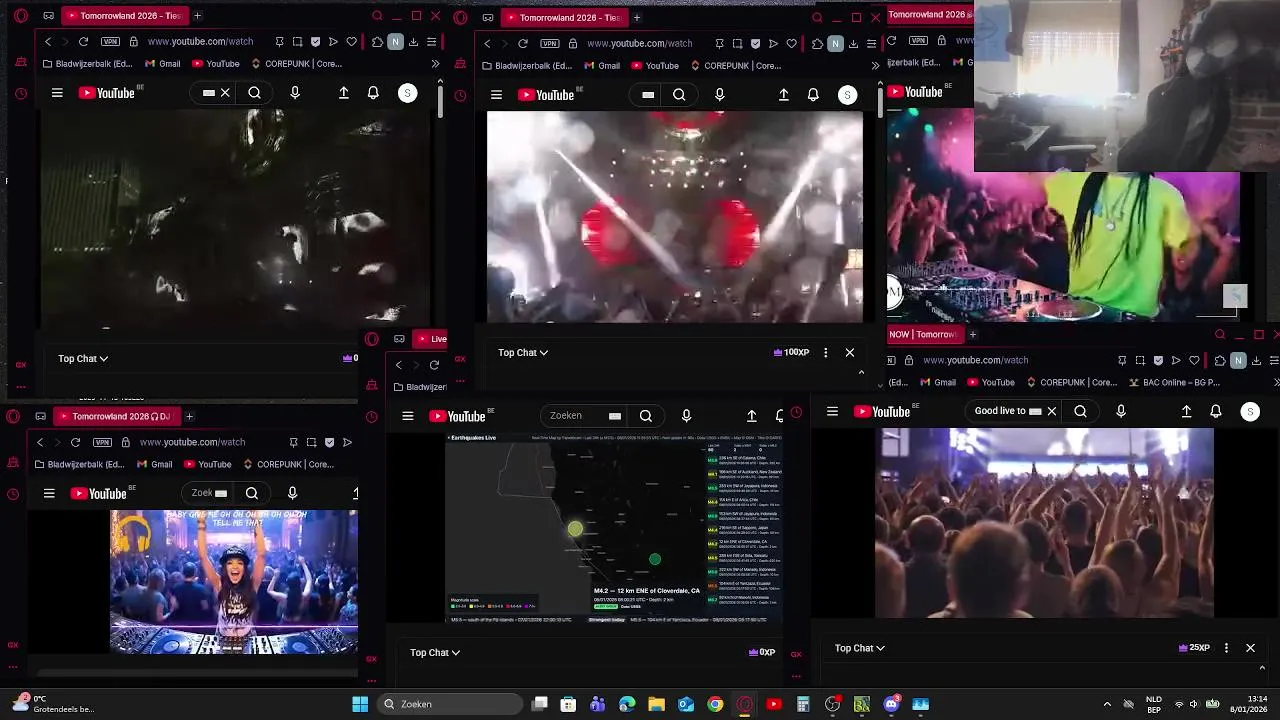
Task: Click 25XP badge in bottom-right window chat
Action: [x=1195, y=648]
